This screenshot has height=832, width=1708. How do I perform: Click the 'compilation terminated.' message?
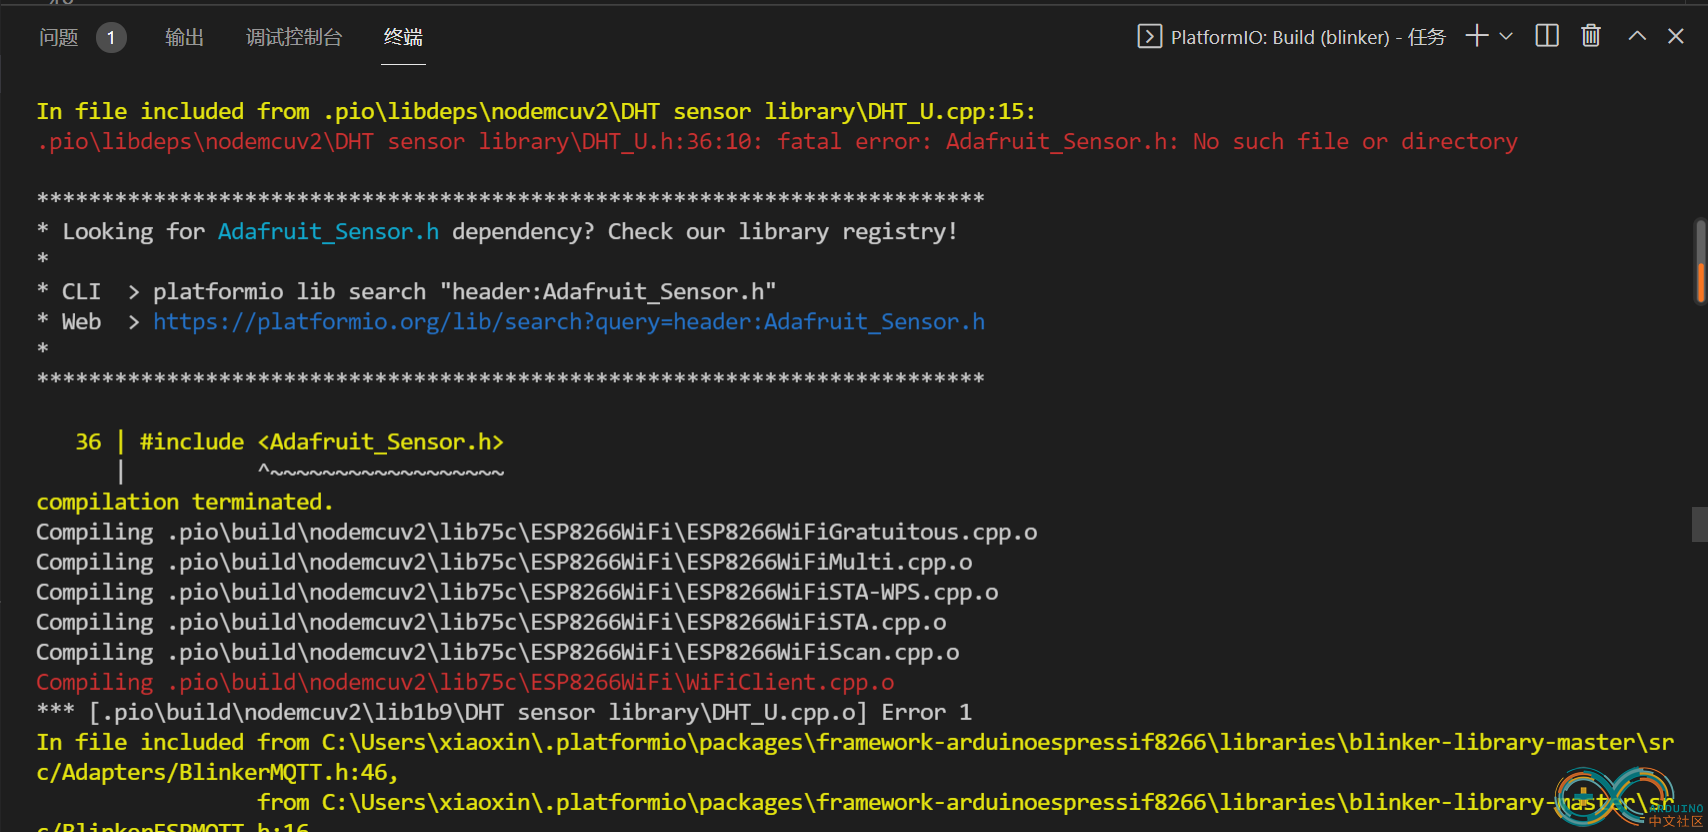click(x=185, y=502)
